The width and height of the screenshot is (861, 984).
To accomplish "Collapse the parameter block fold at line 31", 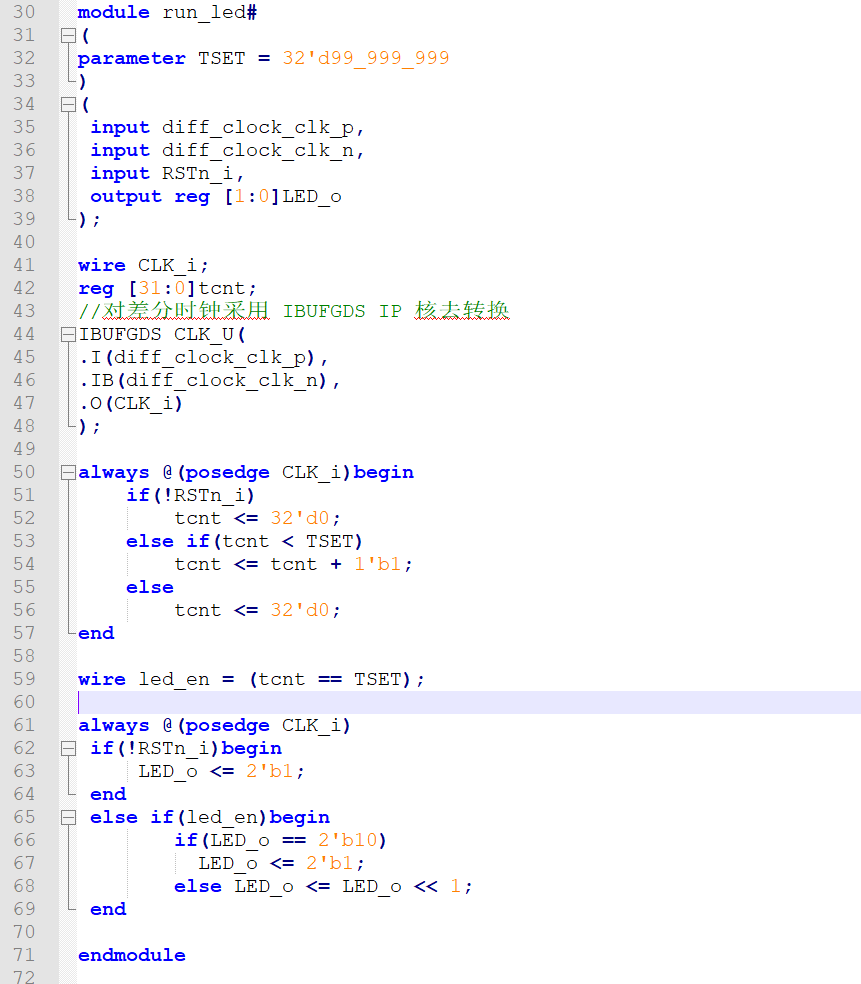I will pyautogui.click(x=67, y=36).
